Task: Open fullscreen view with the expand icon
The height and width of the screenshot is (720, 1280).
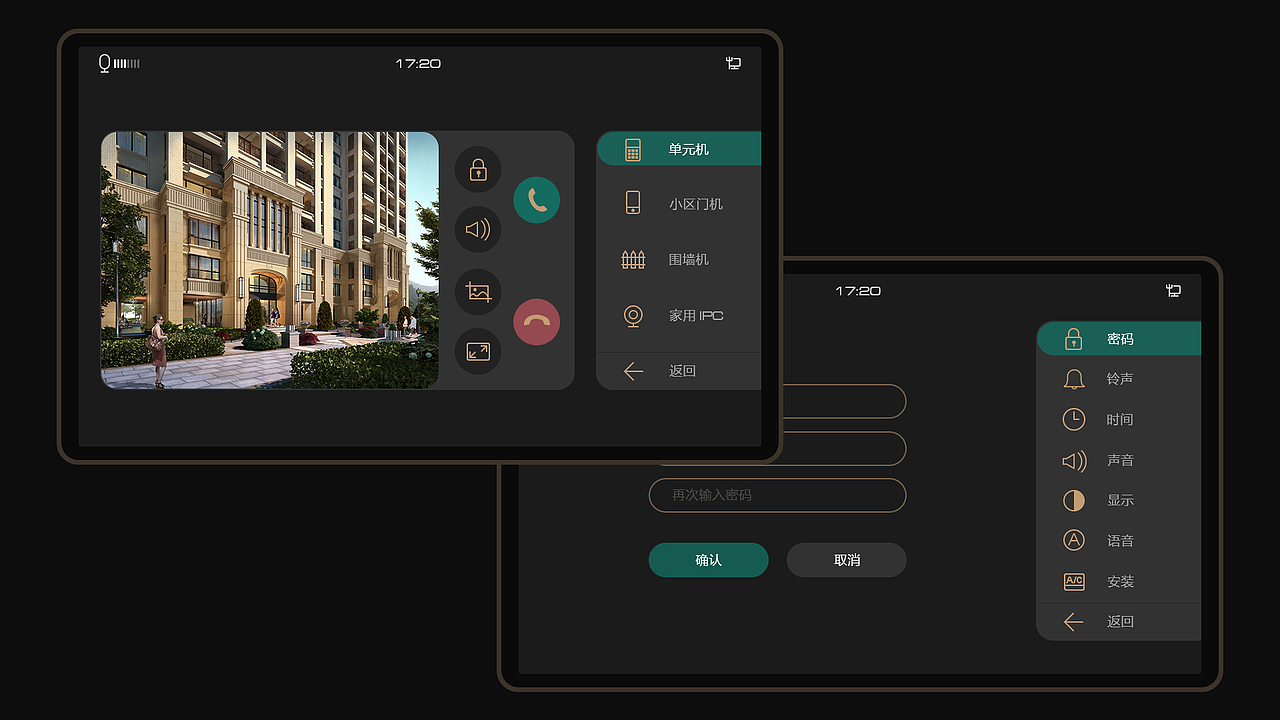Action: [x=478, y=351]
